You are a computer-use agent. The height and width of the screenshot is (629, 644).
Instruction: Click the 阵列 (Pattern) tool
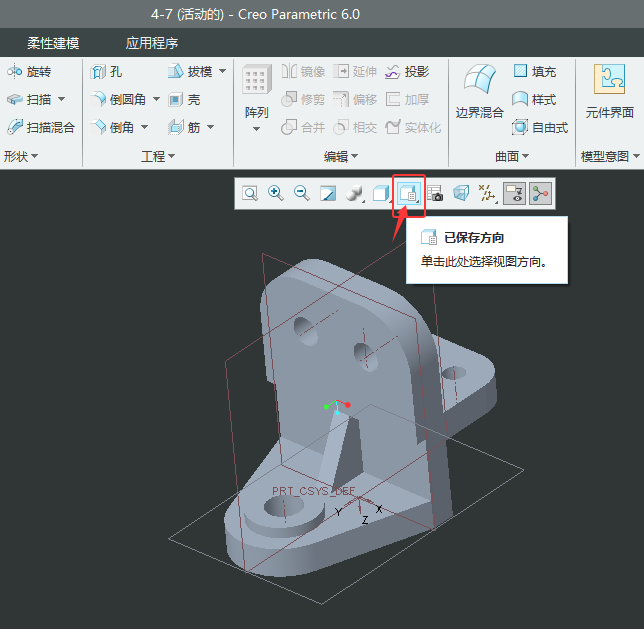256,90
